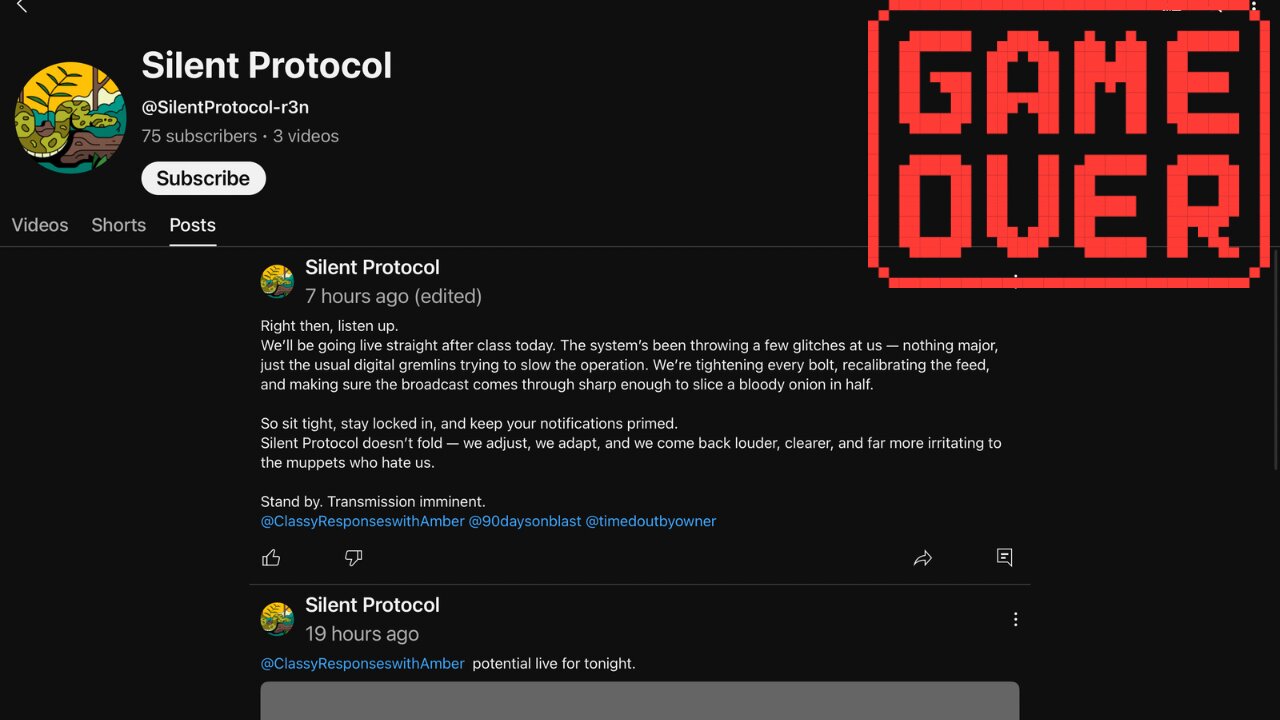The image size is (1280, 720).
Task: Like the 7 hours ago post
Action: point(271,558)
